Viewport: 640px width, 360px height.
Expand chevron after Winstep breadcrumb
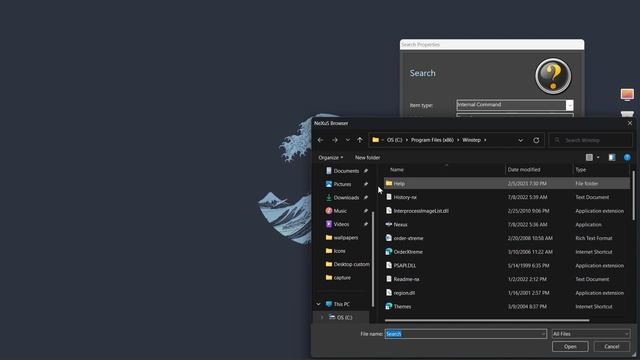tap(485, 140)
